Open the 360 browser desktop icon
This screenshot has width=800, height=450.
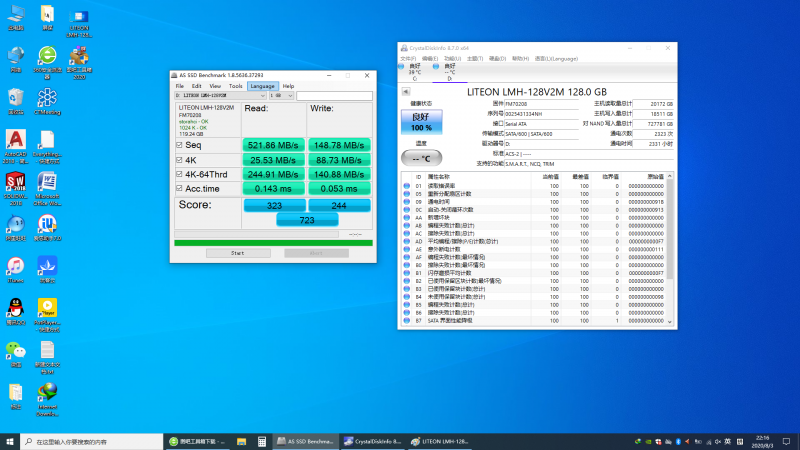tap(47, 62)
